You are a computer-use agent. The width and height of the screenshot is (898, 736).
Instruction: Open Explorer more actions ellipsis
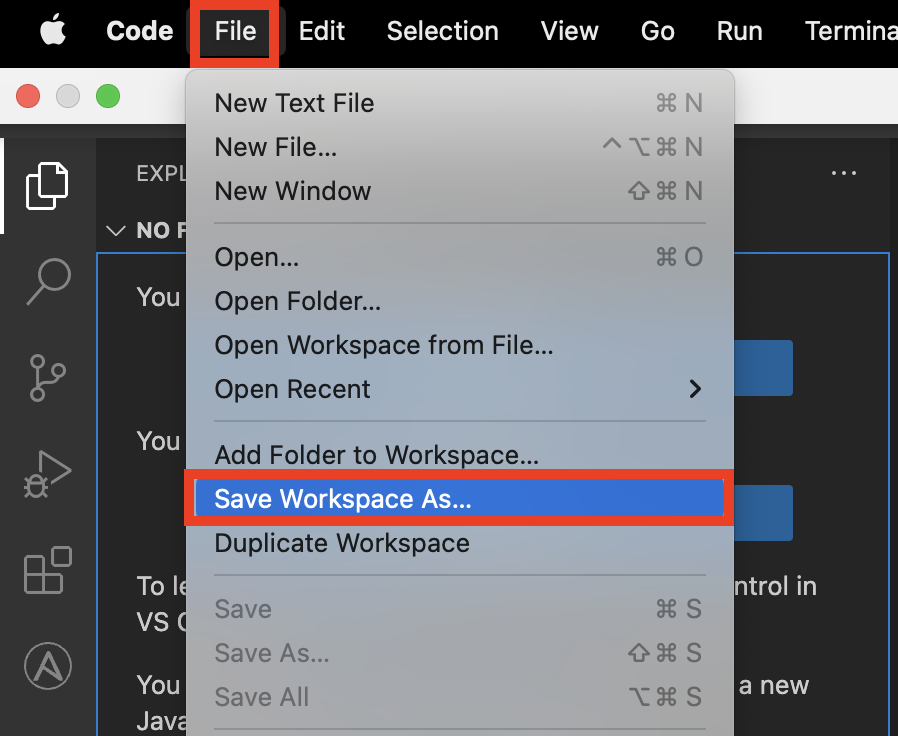(x=844, y=172)
